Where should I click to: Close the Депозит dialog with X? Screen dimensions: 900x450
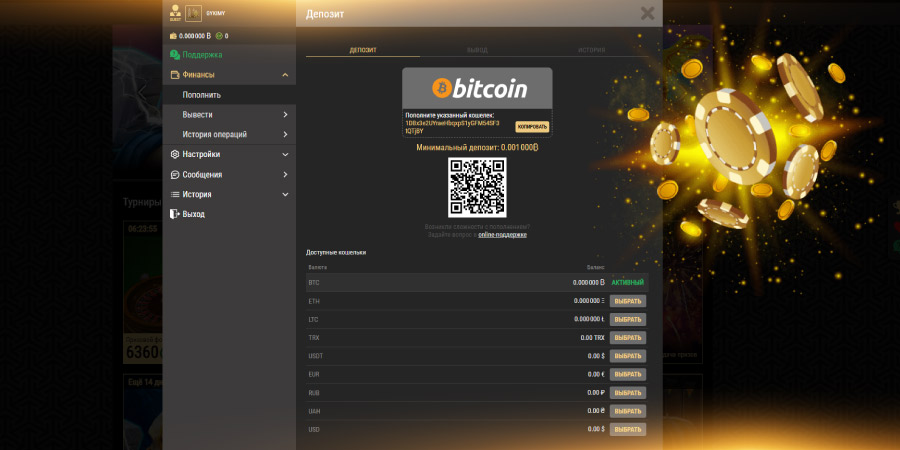(x=647, y=13)
